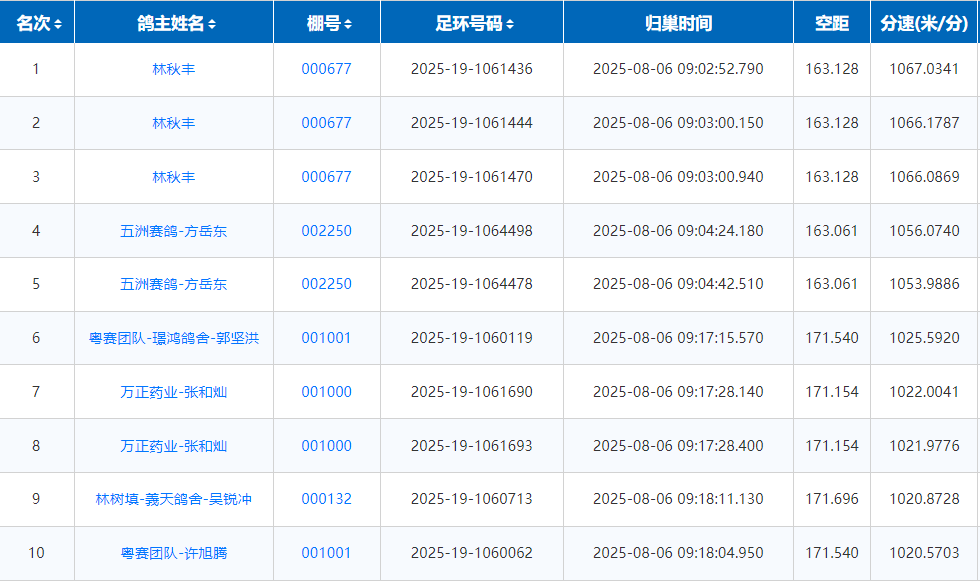Open loft number 001000 in rank 8 row
980x581 pixels.
[327, 446]
